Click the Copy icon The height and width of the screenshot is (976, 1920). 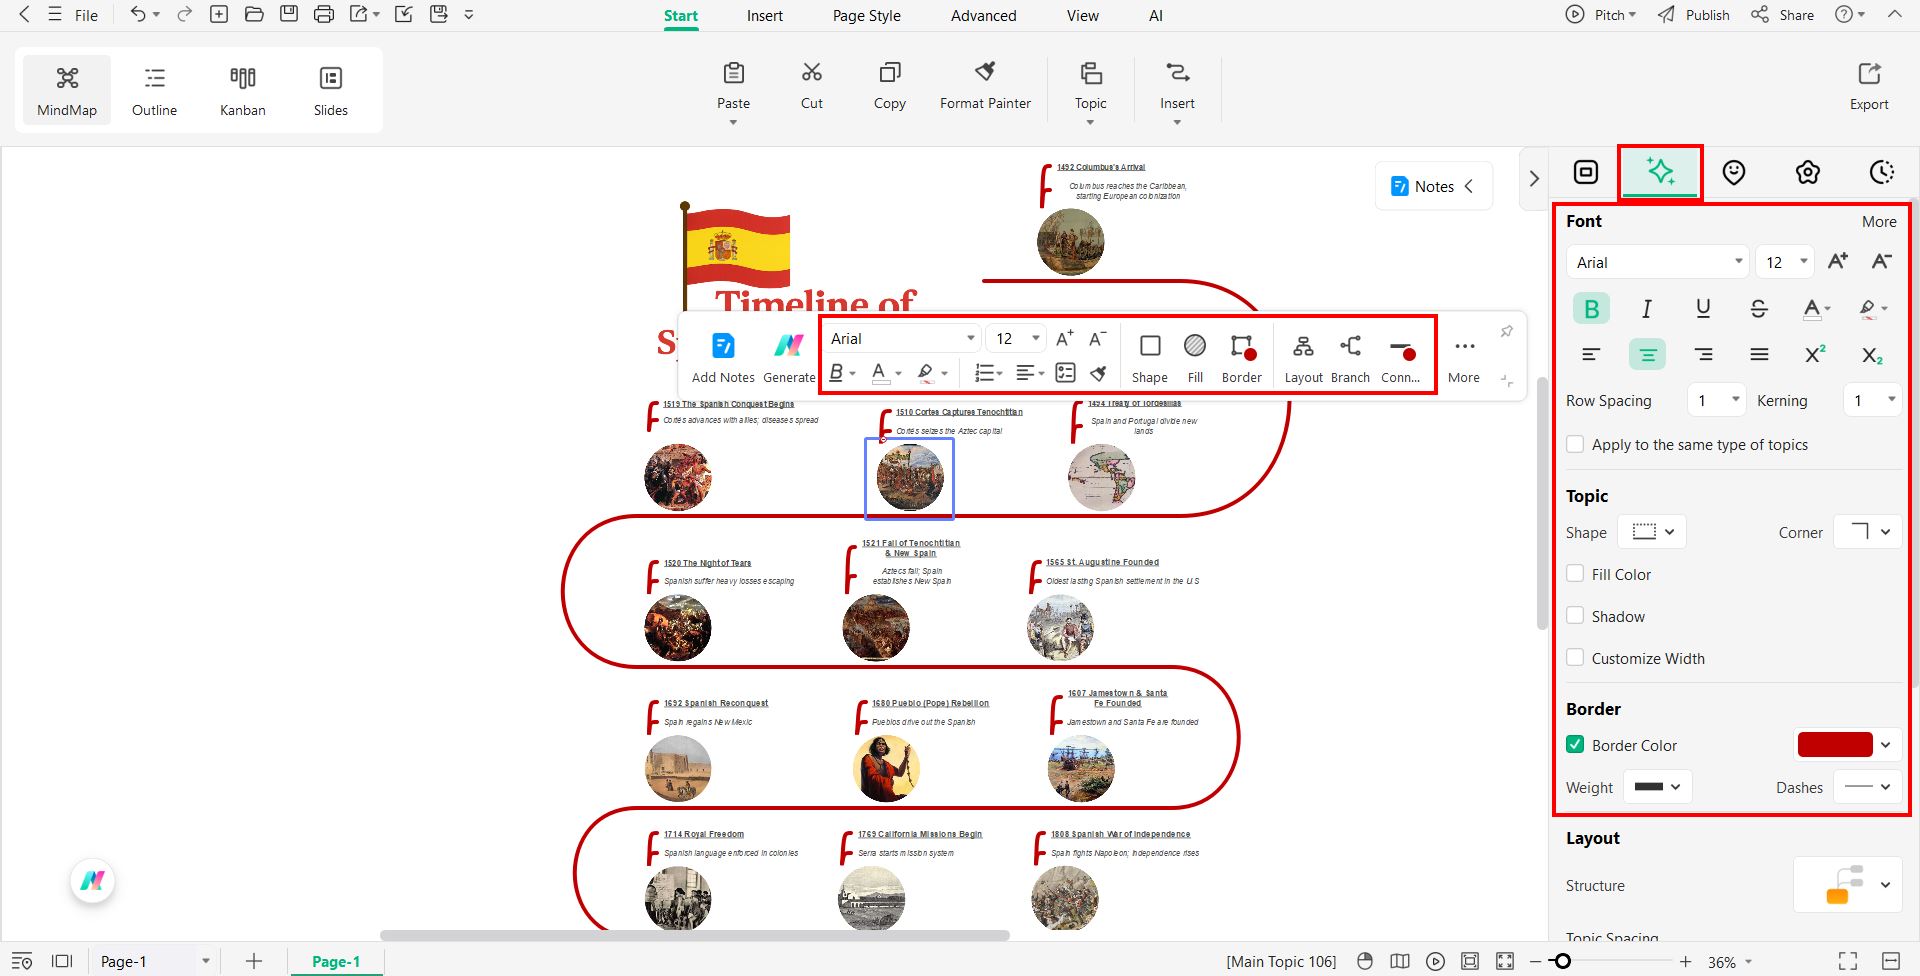coord(889,86)
